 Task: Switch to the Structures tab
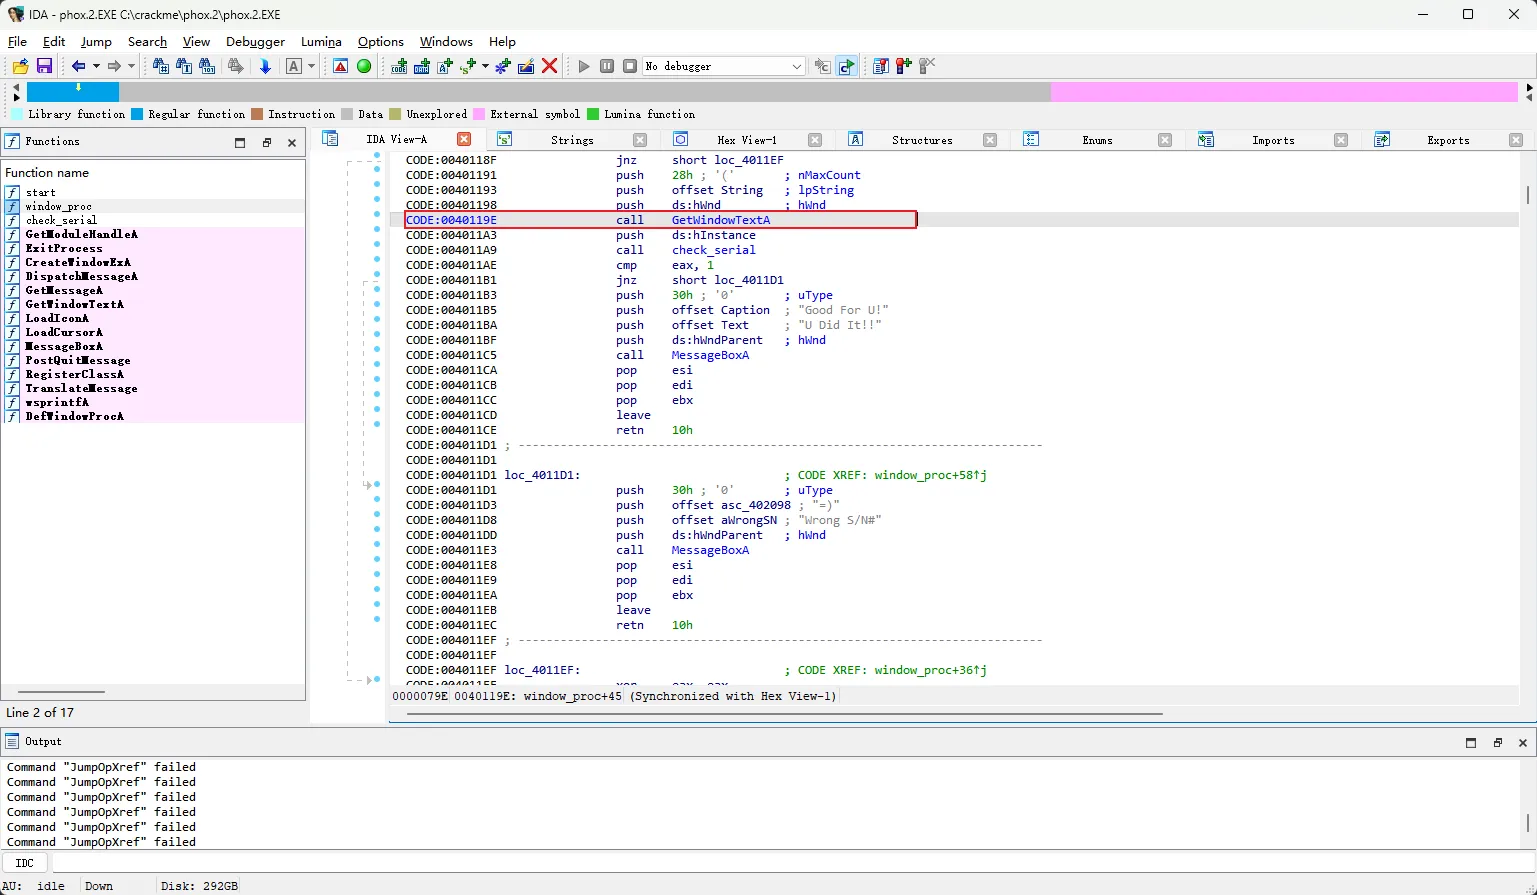(922, 140)
